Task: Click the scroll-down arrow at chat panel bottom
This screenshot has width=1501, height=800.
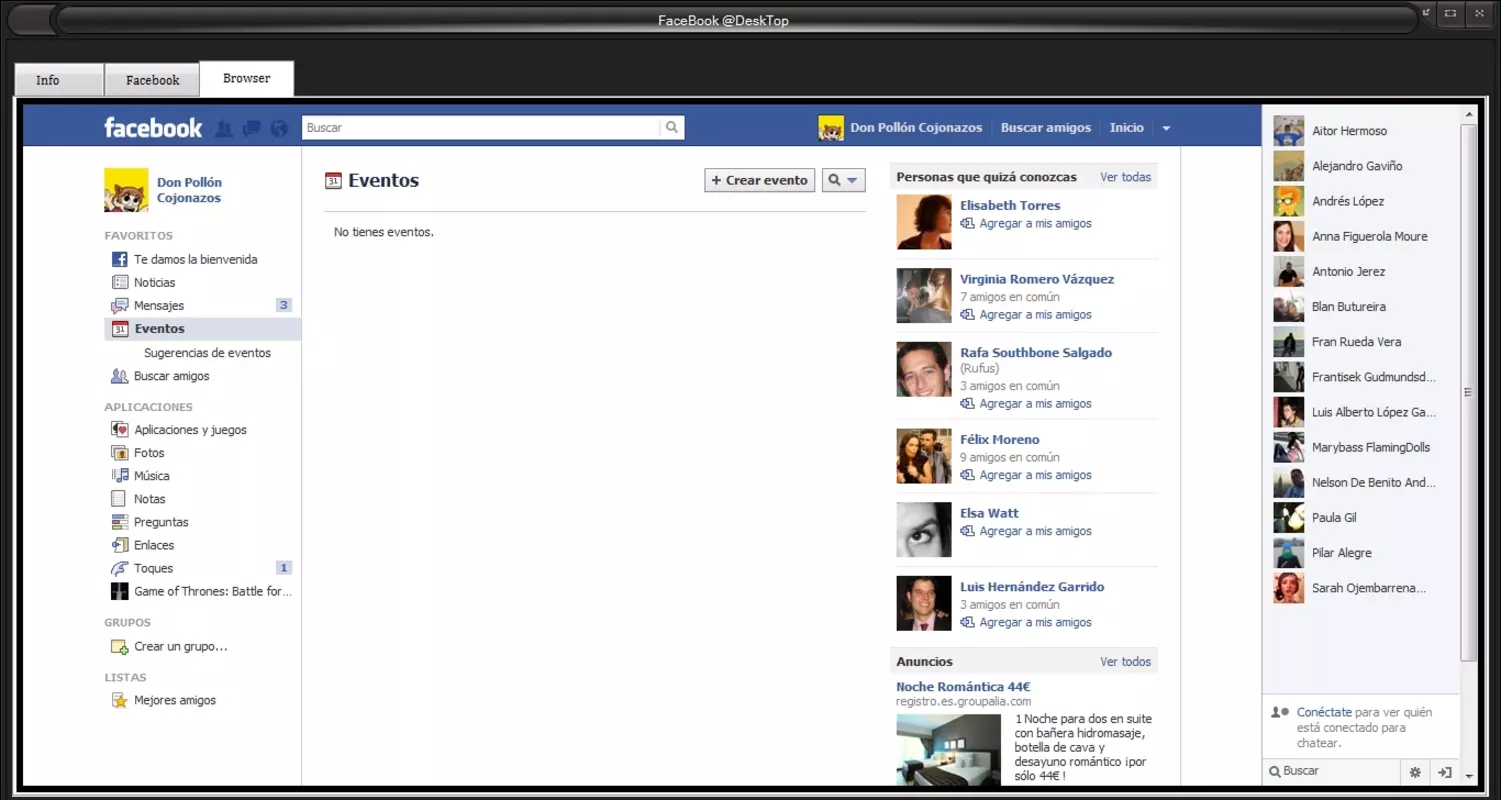Action: coord(1468,776)
